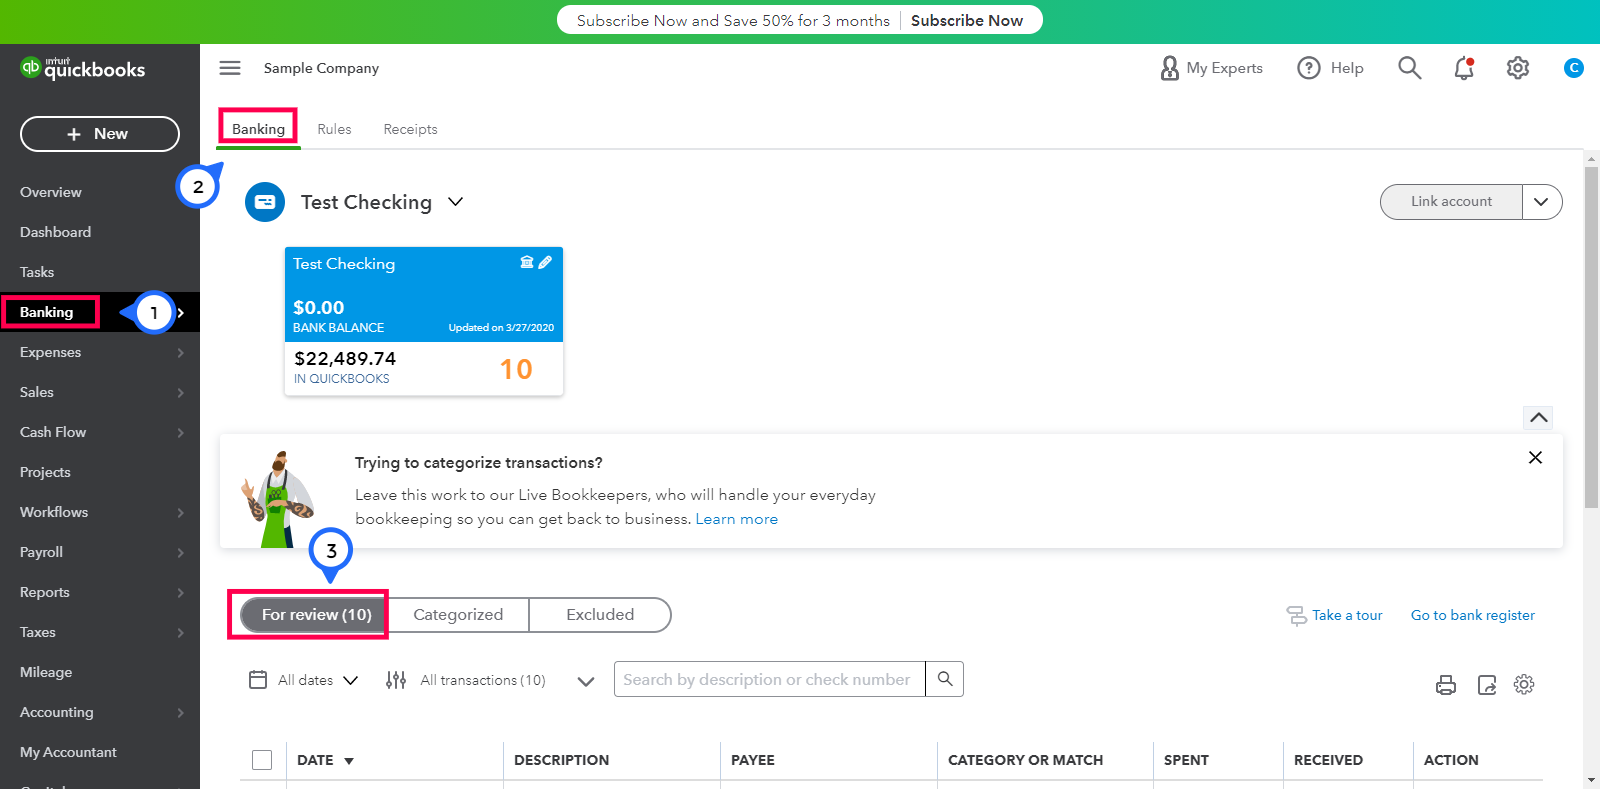Select the Excluded tab
Image resolution: width=1600 pixels, height=789 pixels.
click(x=600, y=615)
